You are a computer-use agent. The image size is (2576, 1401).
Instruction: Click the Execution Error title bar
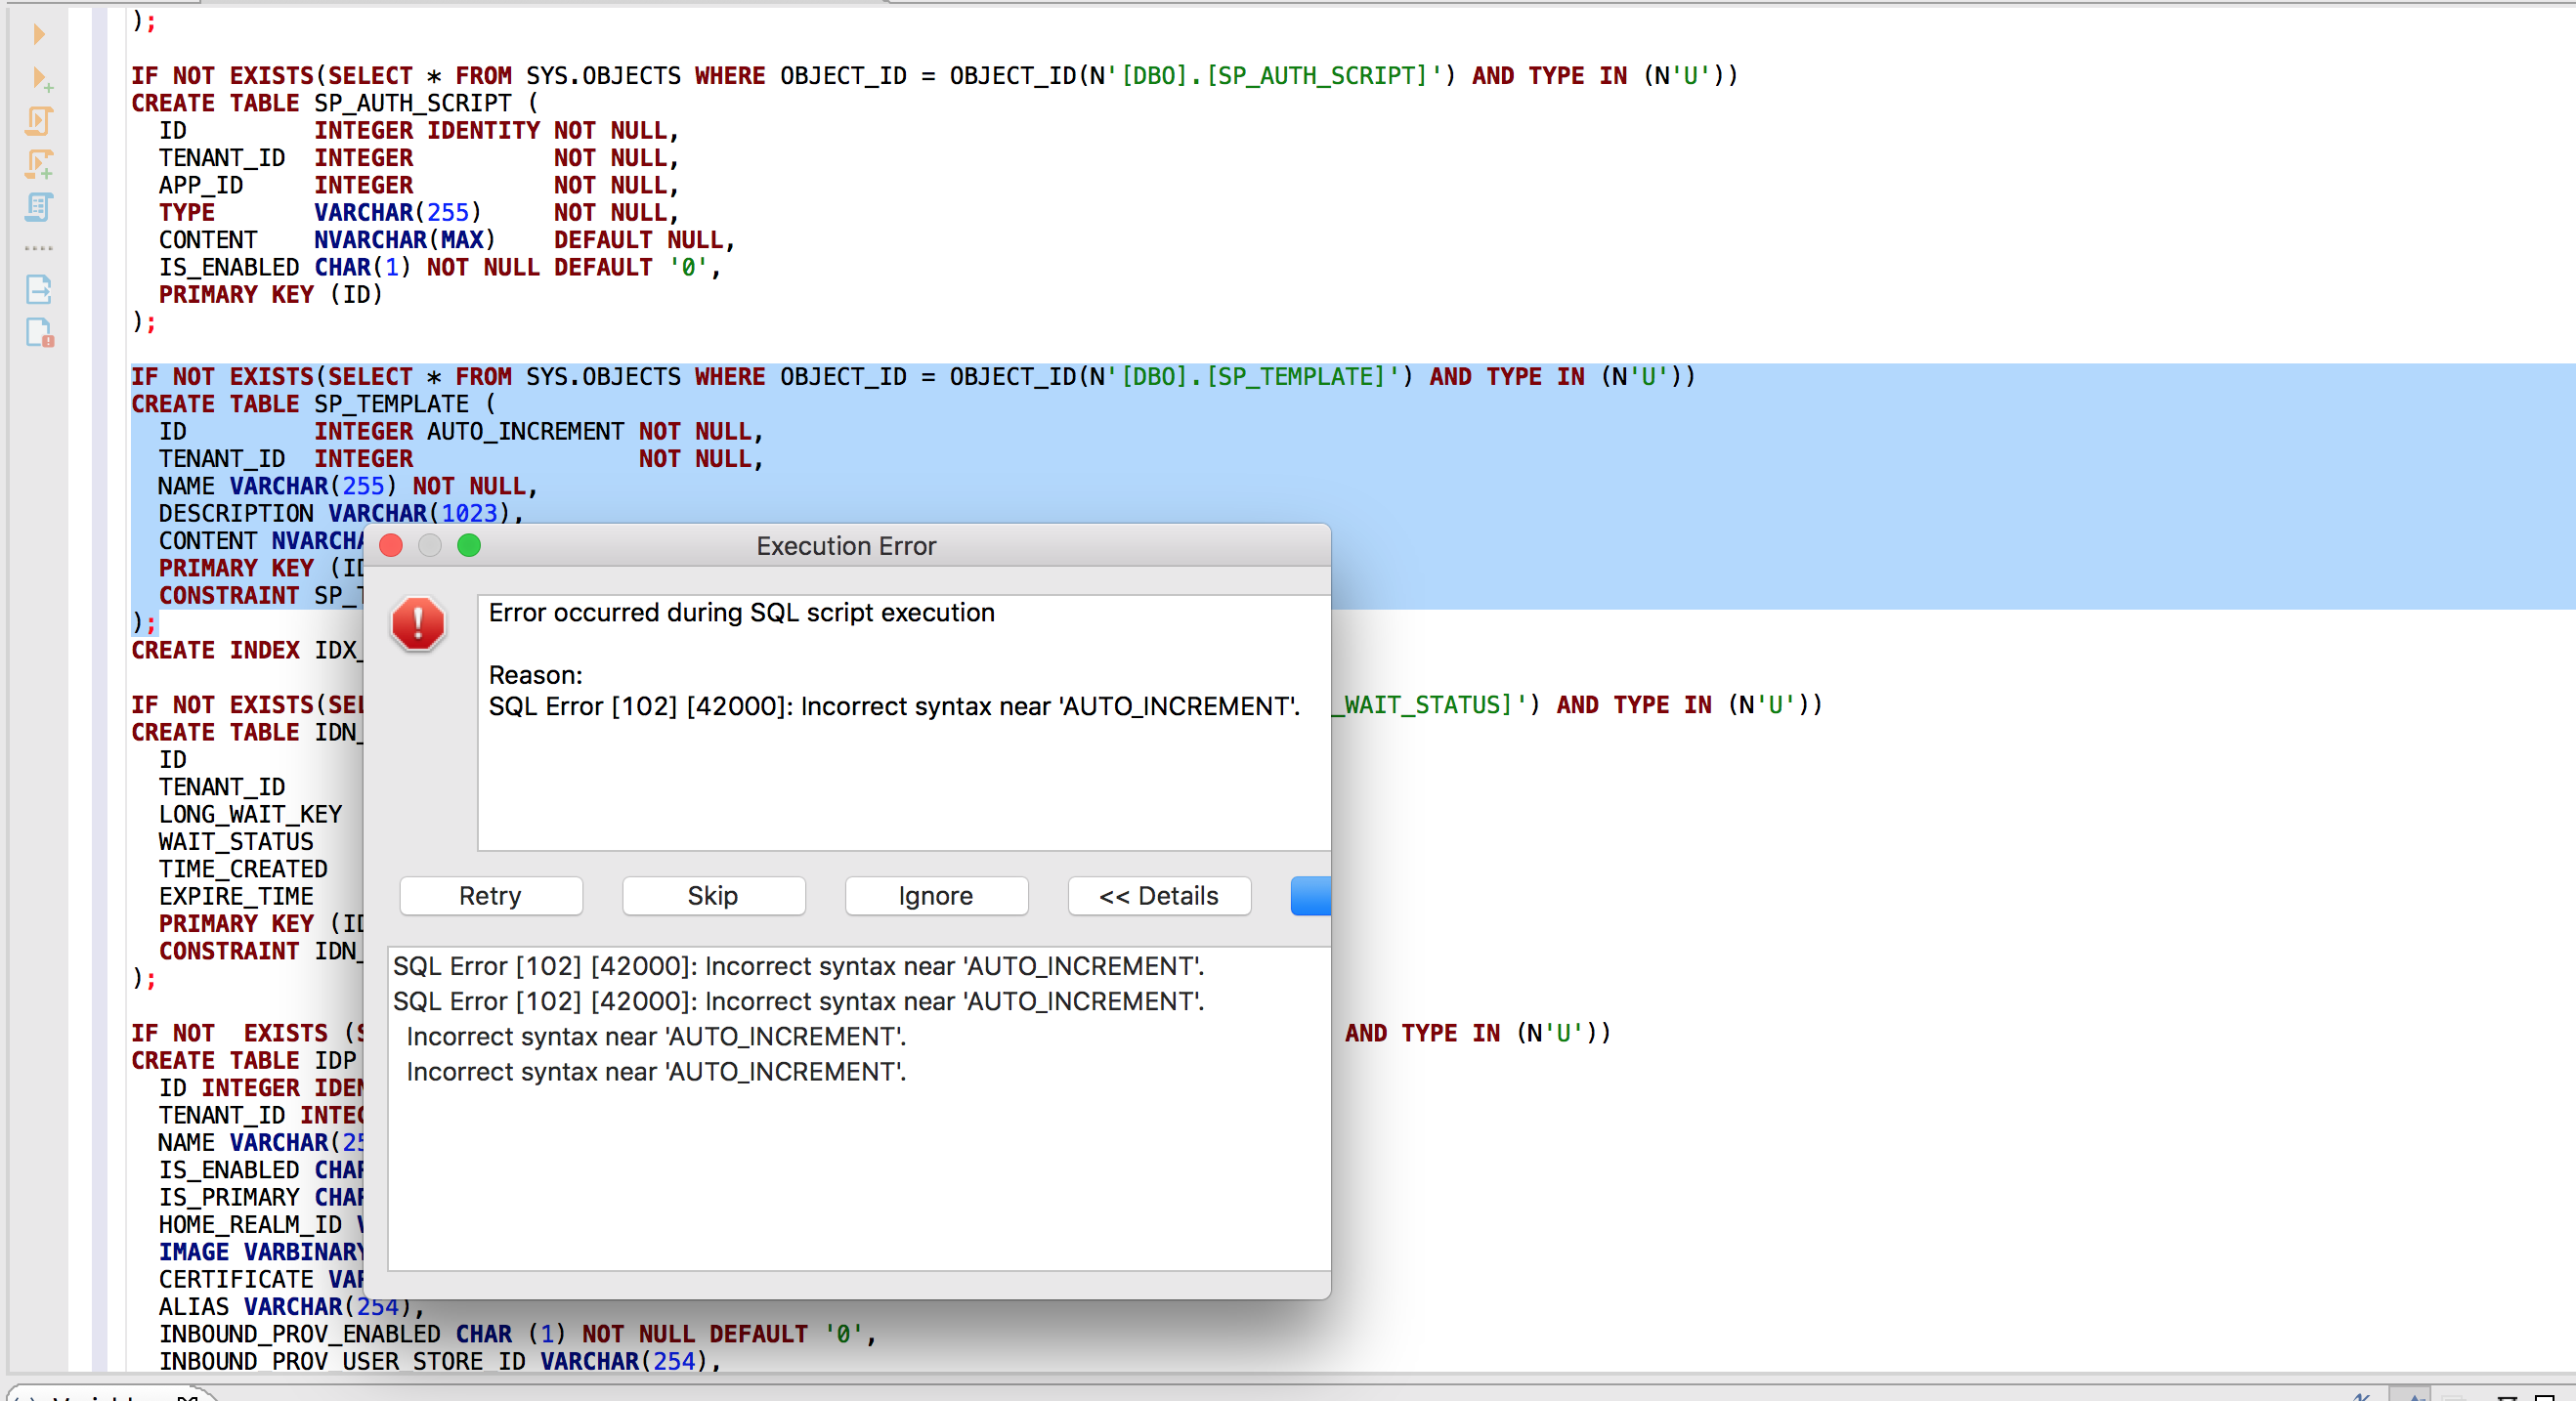pyautogui.click(x=846, y=546)
